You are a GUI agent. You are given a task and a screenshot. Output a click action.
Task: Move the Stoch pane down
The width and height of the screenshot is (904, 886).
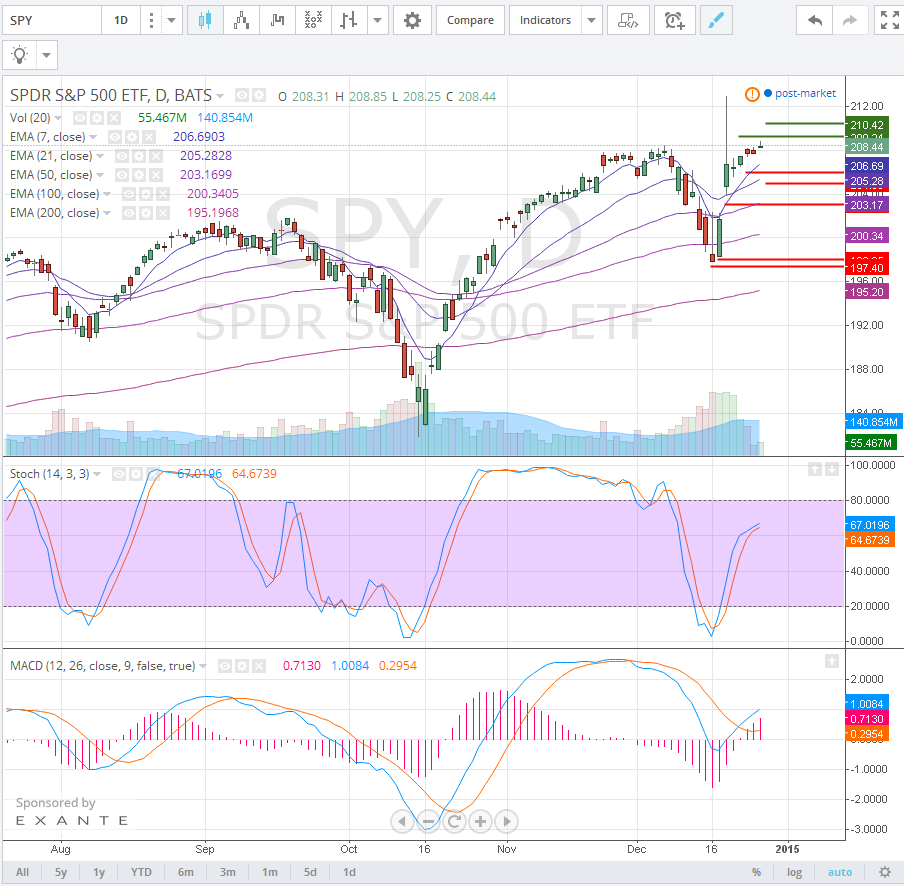(831, 469)
